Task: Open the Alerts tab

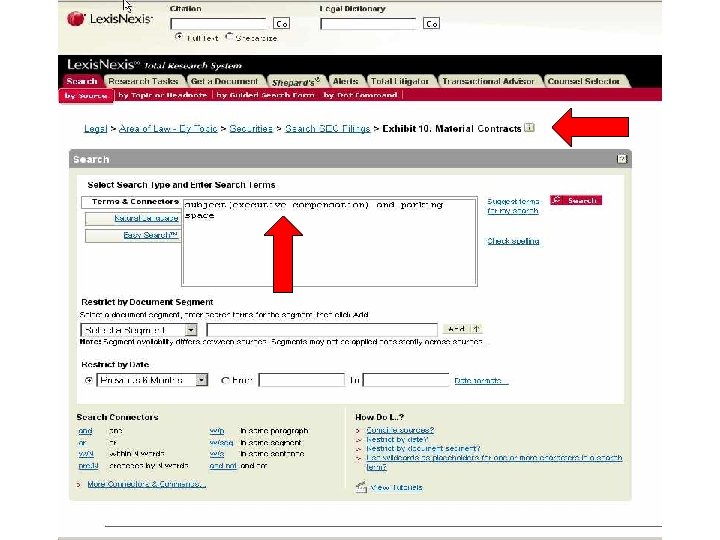Action: (345, 81)
